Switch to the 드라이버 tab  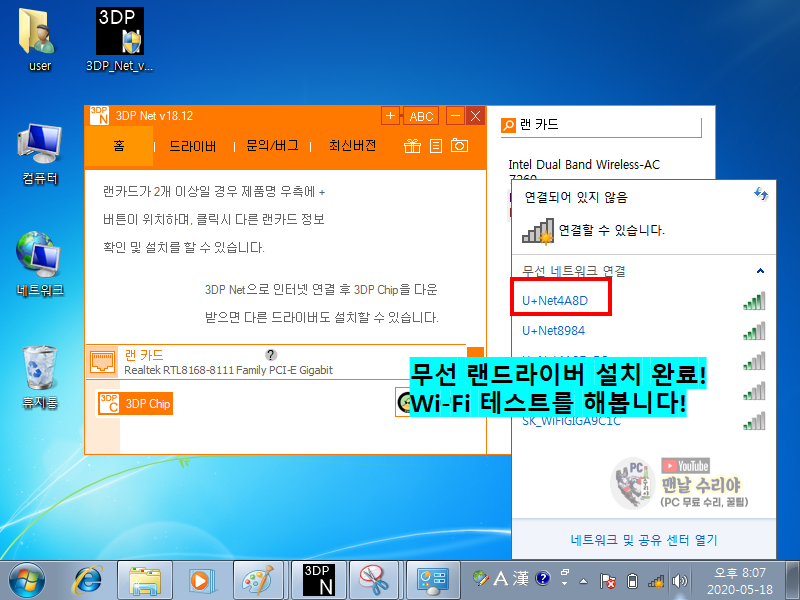pyautogui.click(x=192, y=146)
